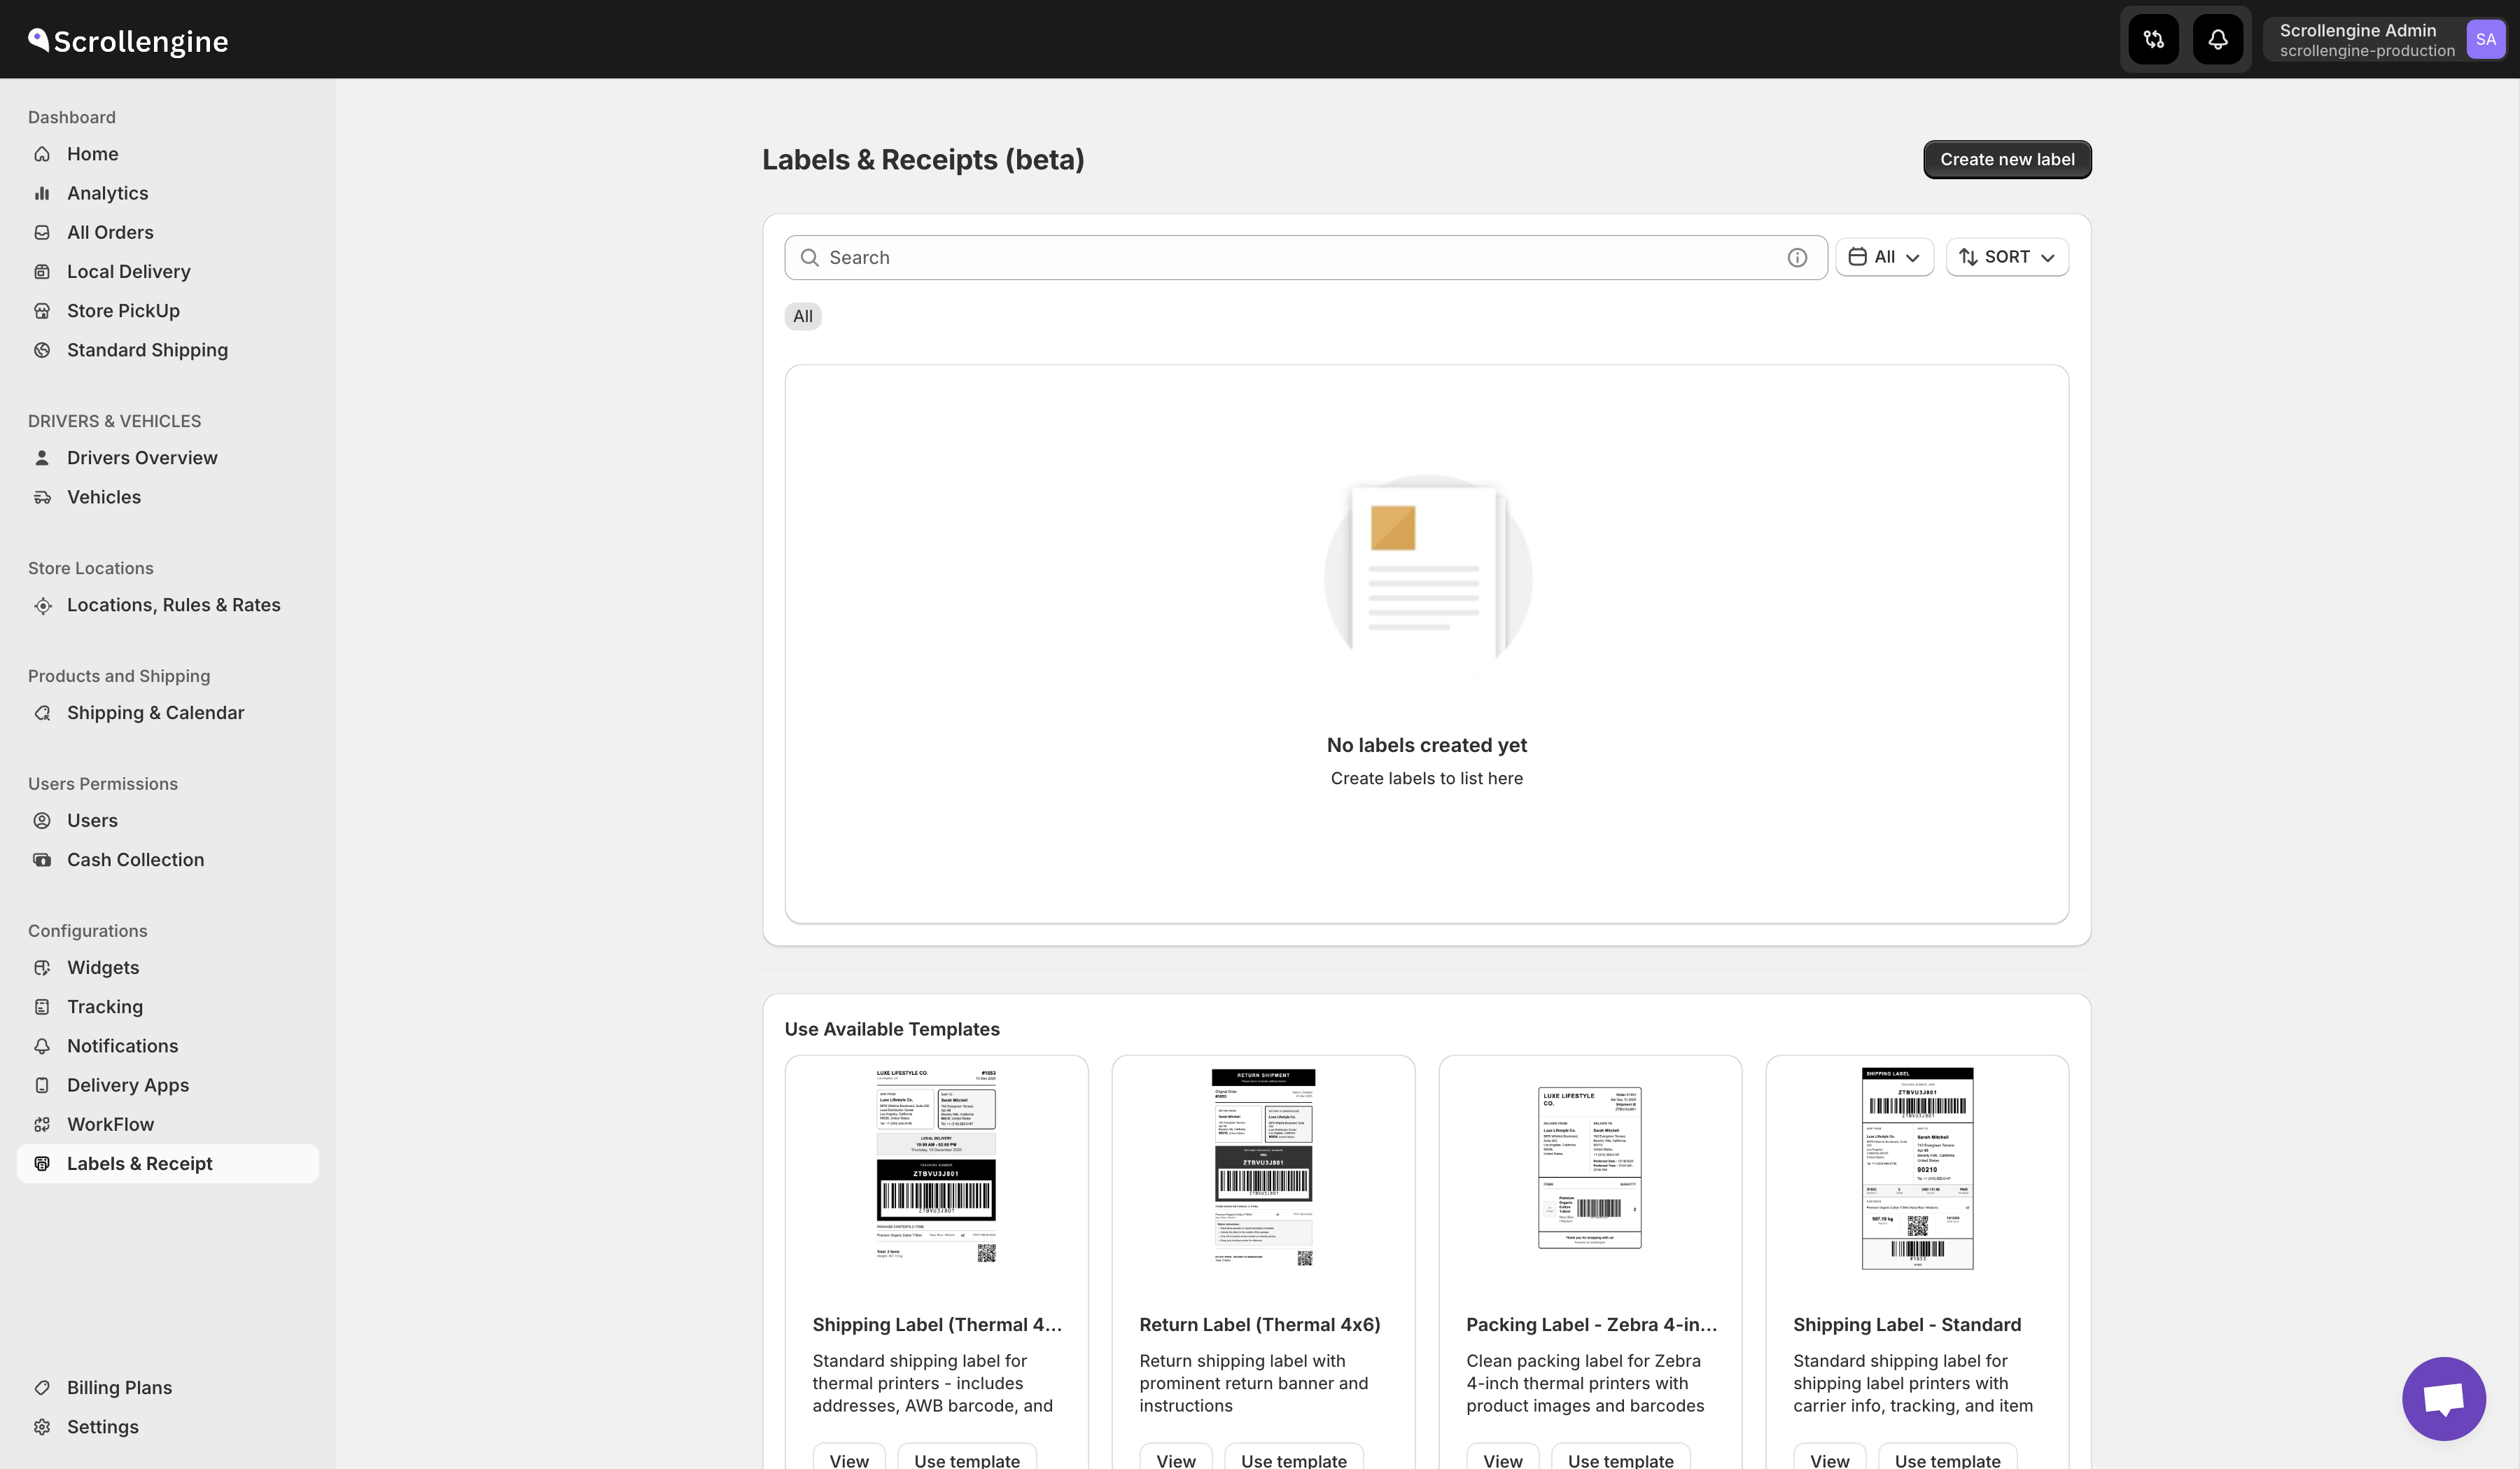Click the Scrollengine logo
2520x1469 pixels.
129,40
